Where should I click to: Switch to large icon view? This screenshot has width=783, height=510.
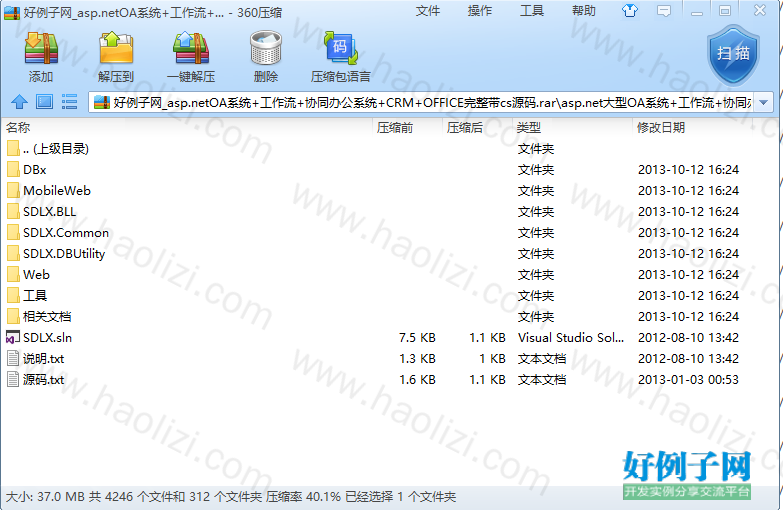coord(44,102)
